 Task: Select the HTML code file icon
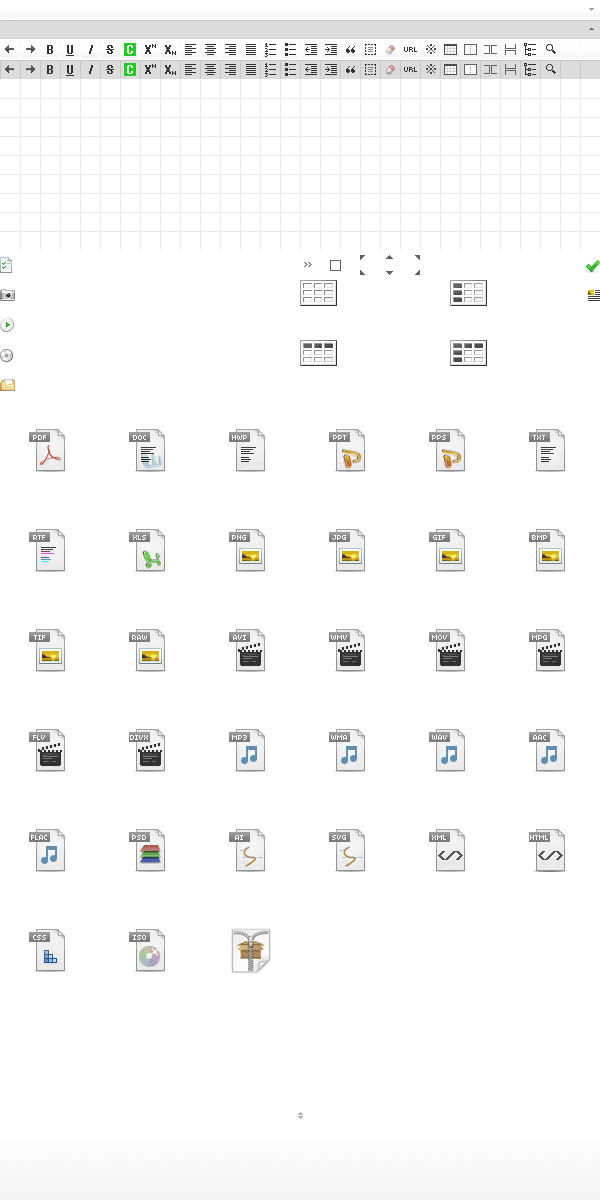(548, 851)
